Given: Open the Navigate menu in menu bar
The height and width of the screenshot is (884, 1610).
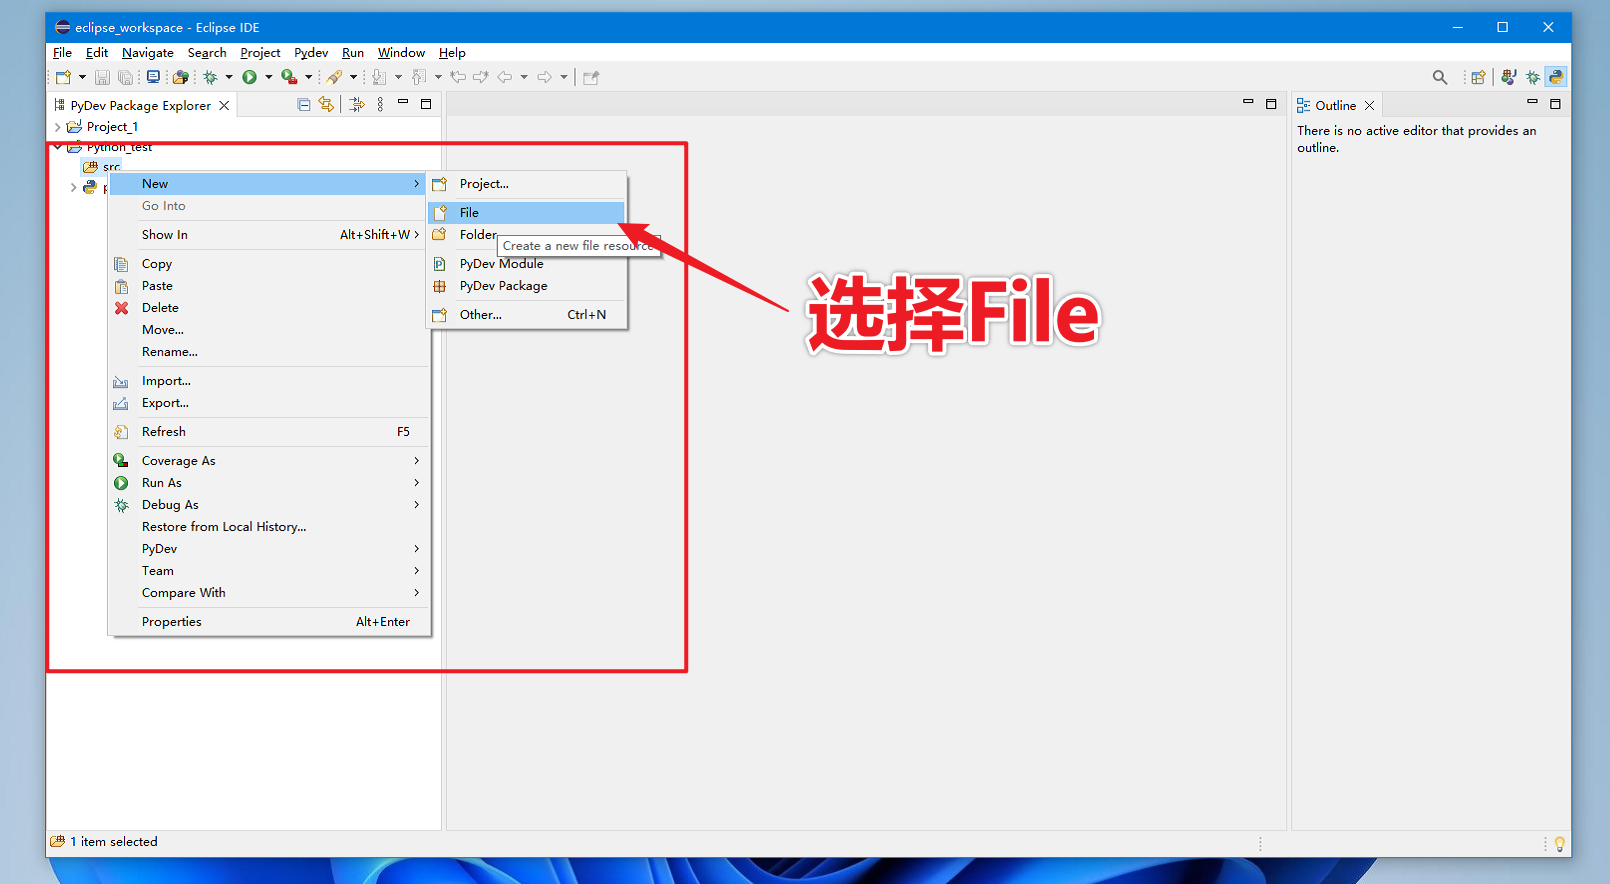Looking at the screenshot, I should pos(148,53).
